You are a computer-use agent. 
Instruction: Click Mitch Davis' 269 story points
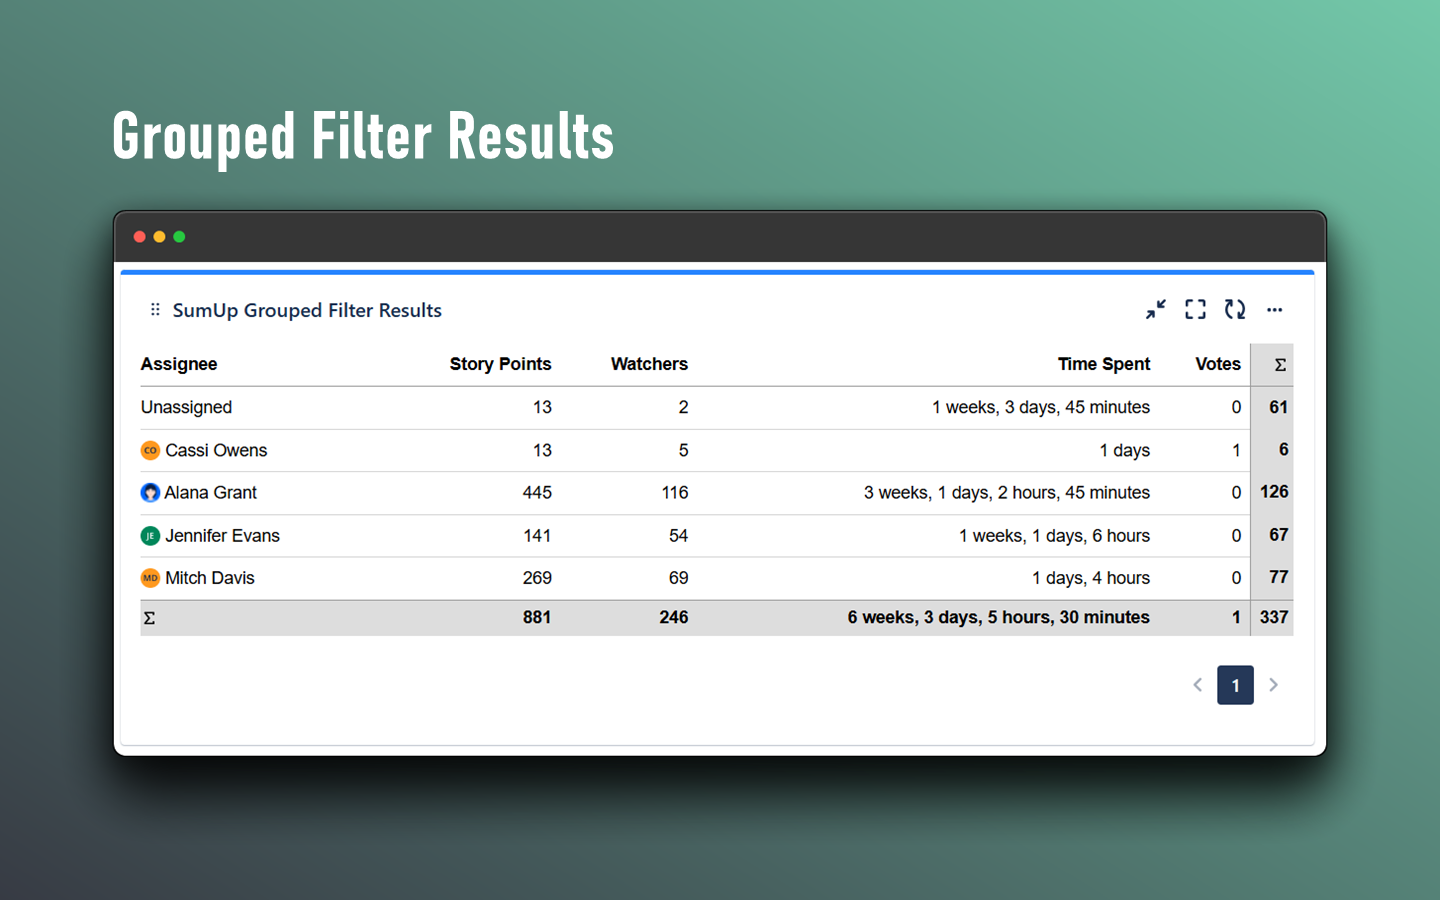coord(537,578)
